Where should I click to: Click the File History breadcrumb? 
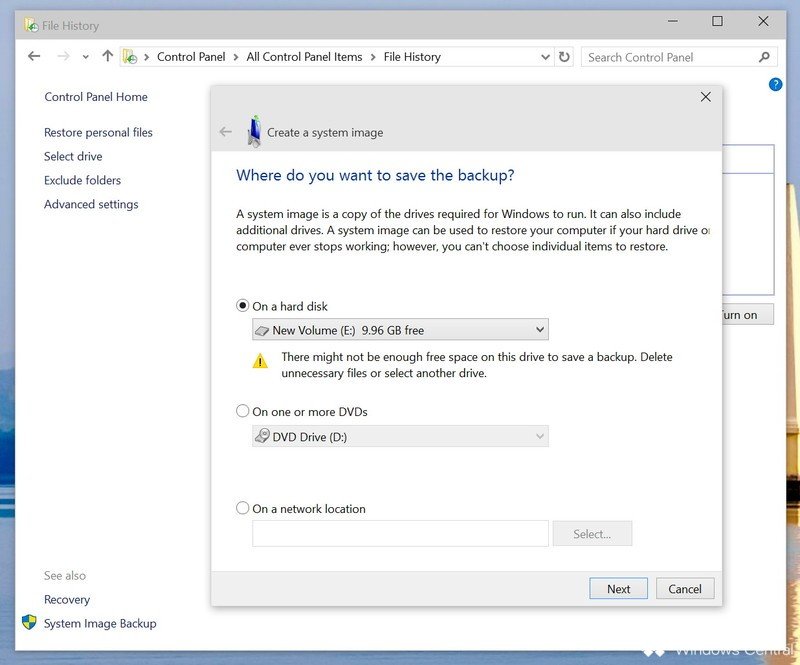(x=412, y=57)
